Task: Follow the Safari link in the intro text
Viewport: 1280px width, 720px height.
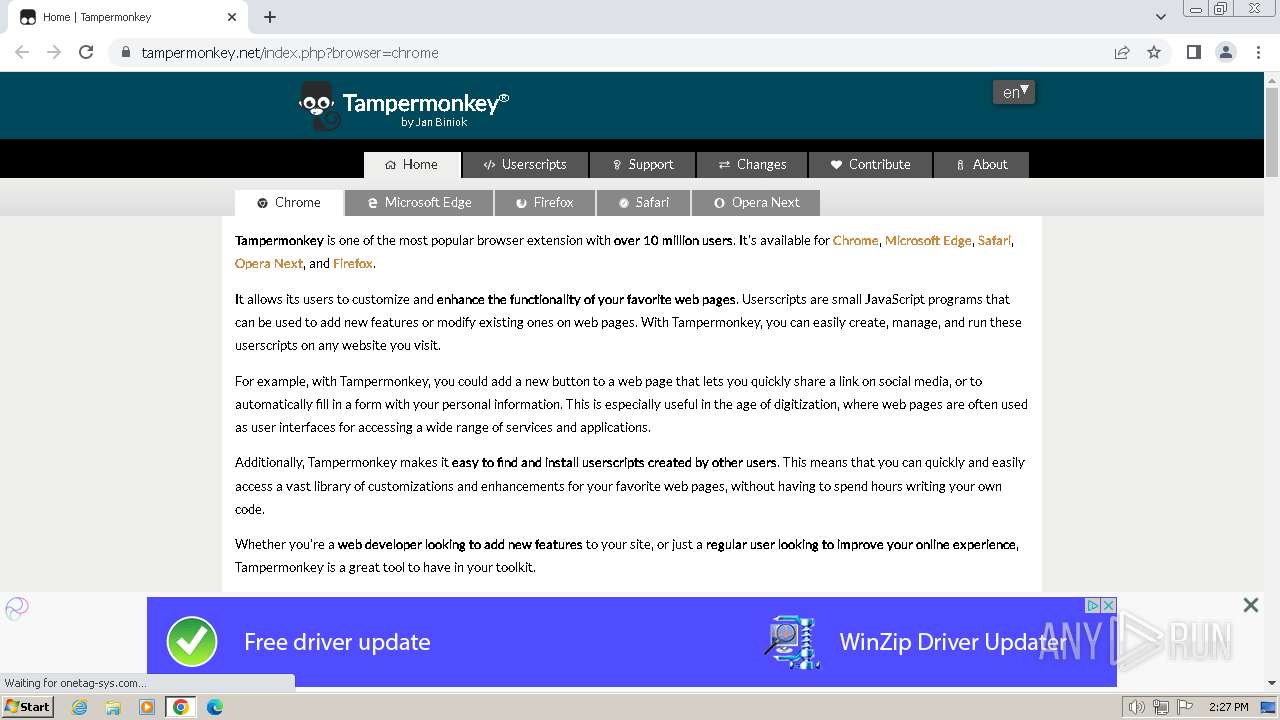Action: (x=994, y=240)
